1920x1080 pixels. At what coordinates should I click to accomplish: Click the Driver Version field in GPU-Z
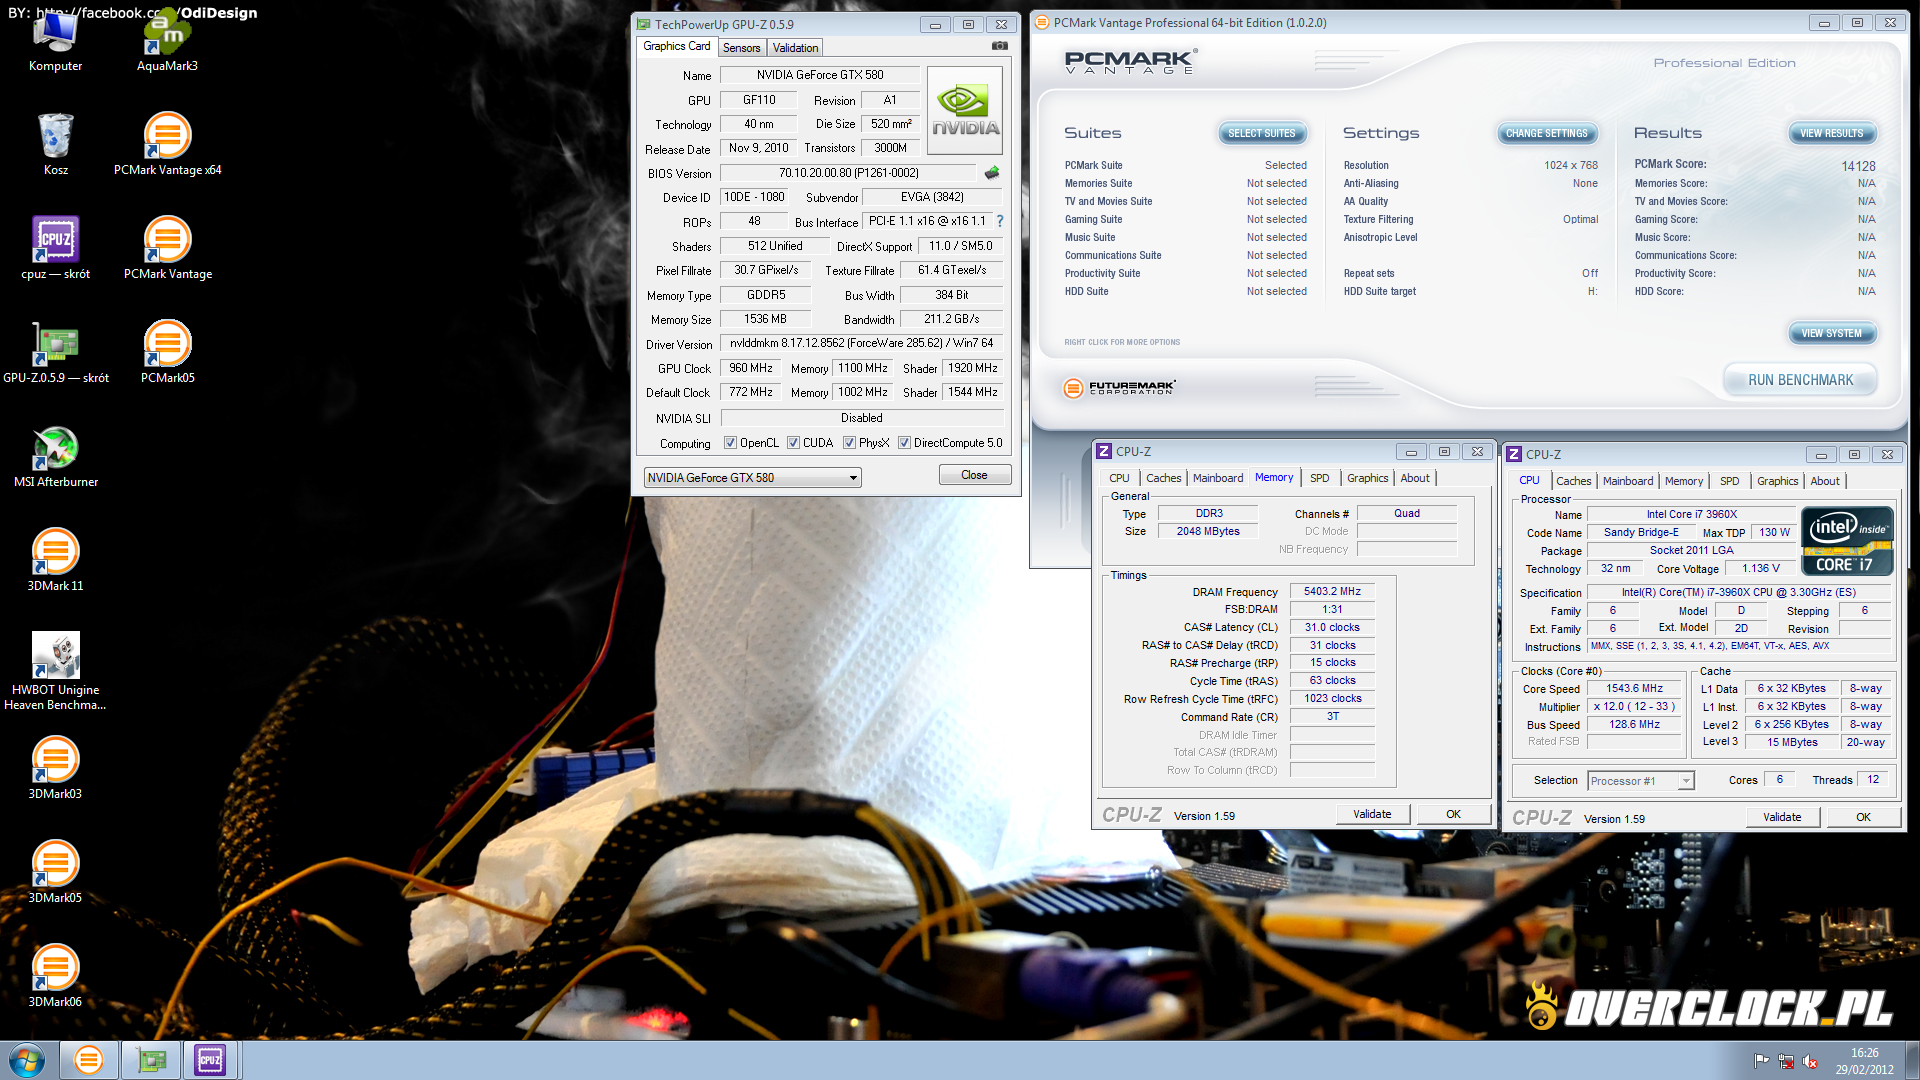pyautogui.click(x=861, y=343)
